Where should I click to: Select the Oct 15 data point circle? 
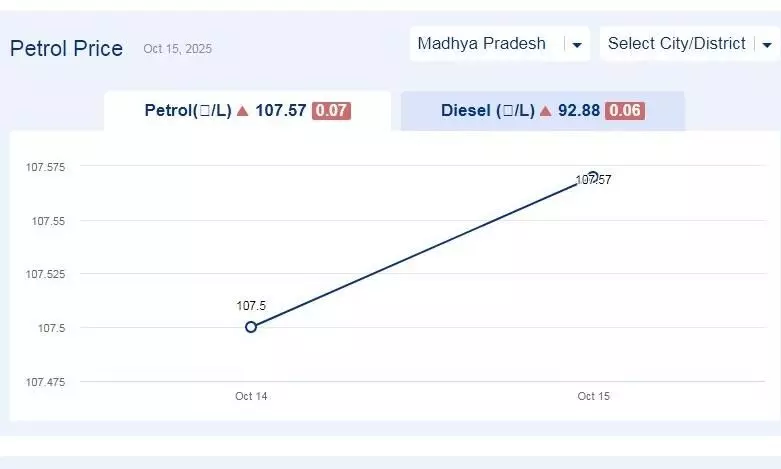[x=593, y=177]
